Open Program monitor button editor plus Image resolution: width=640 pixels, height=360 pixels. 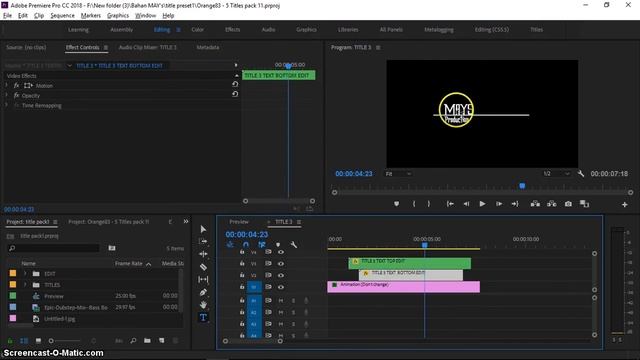(624, 204)
